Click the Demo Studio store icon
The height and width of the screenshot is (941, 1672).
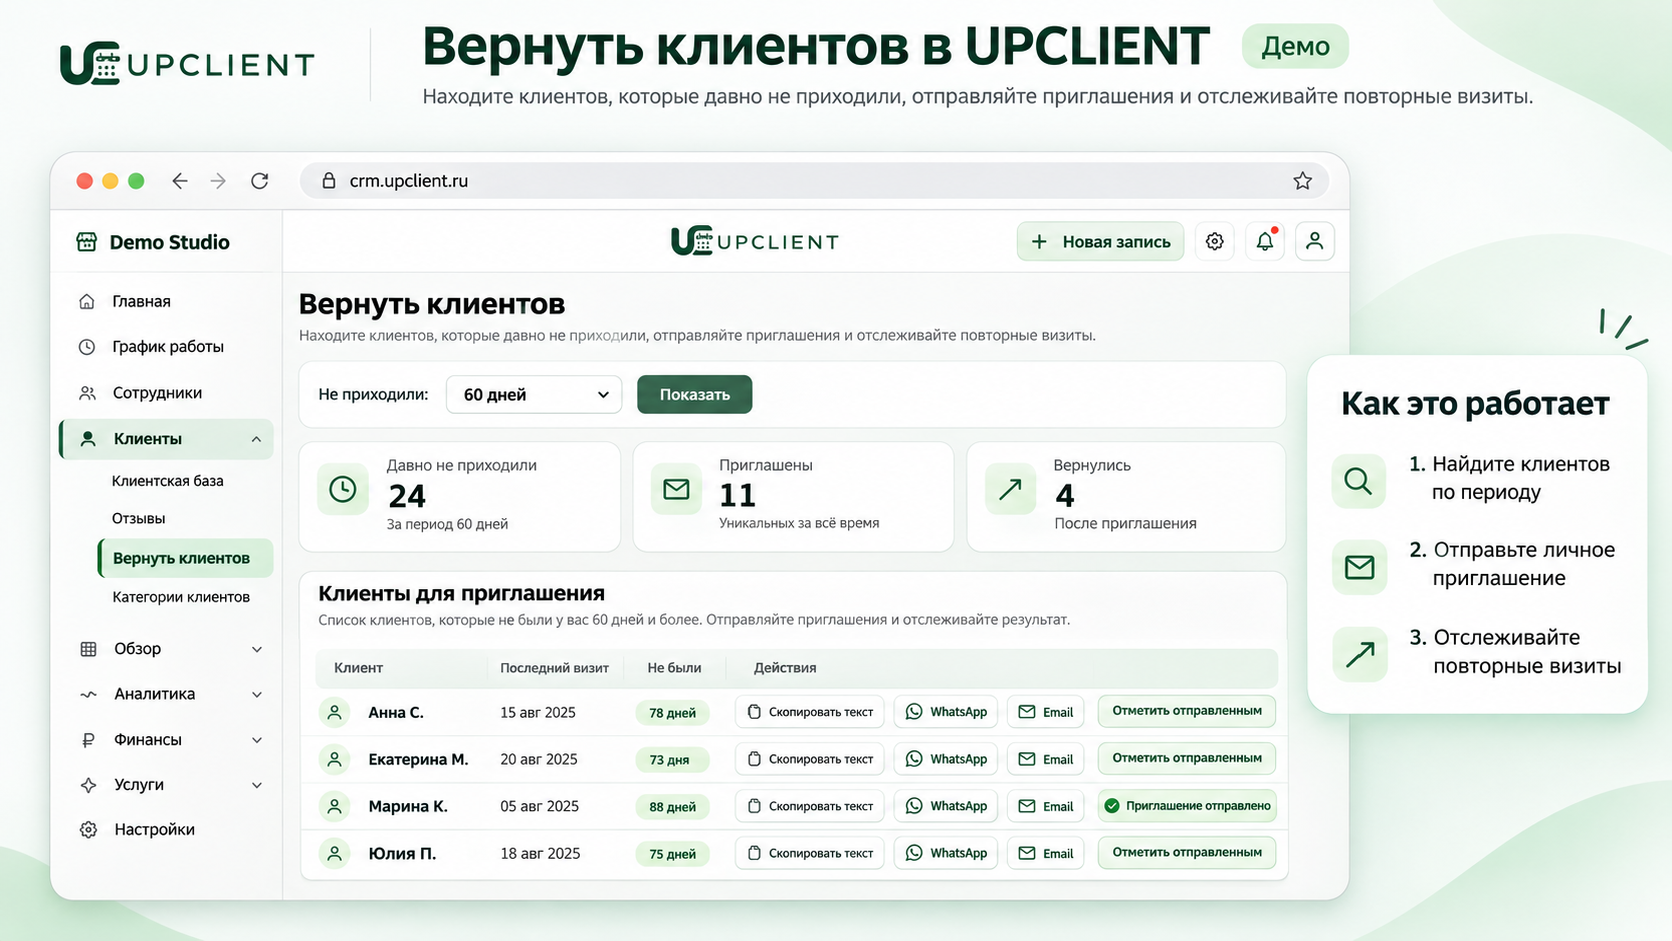pos(87,242)
